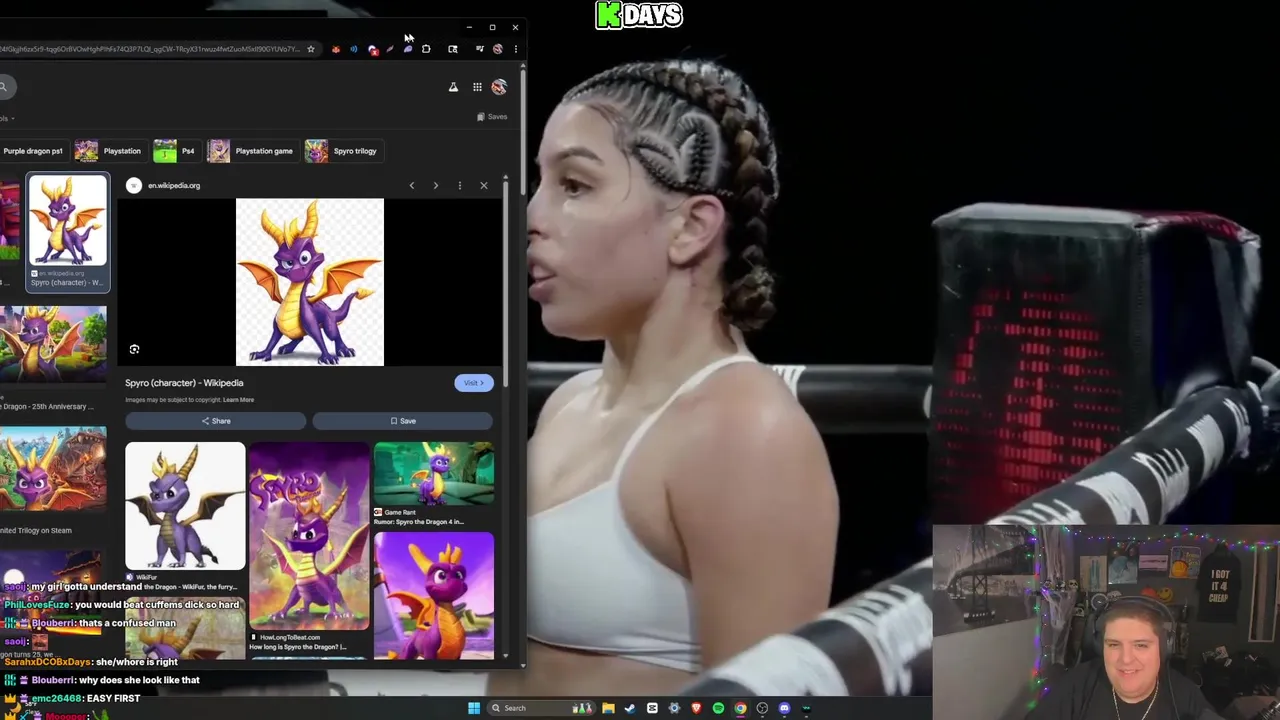
Task: Open OBS Studio from the taskbar
Action: [762, 708]
